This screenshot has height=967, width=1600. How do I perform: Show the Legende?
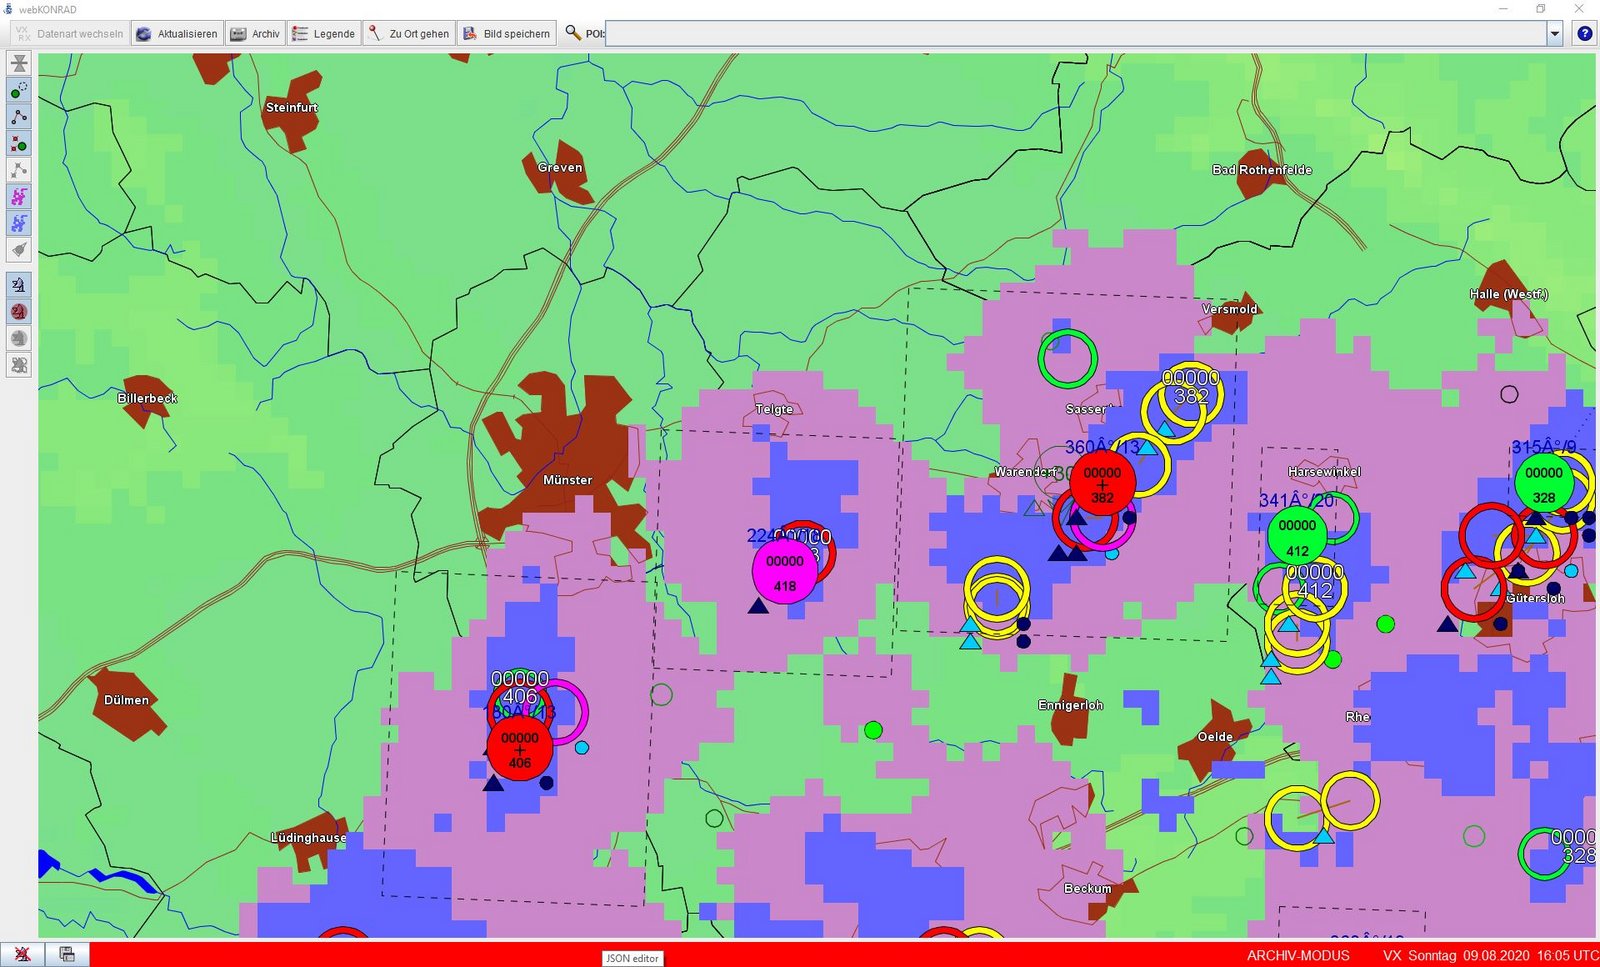click(x=323, y=34)
